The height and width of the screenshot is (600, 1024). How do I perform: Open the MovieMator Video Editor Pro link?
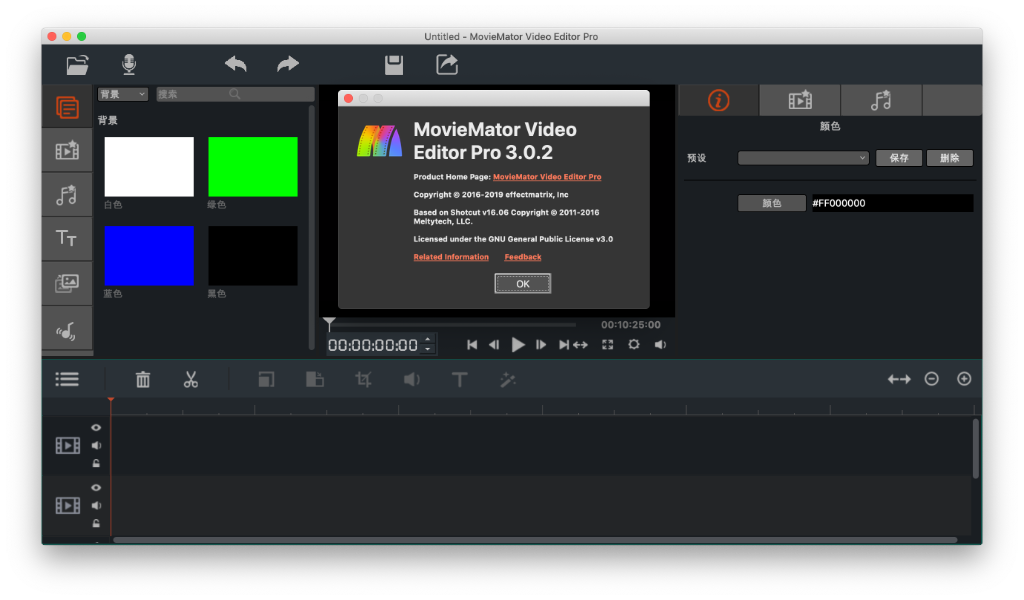(x=547, y=177)
